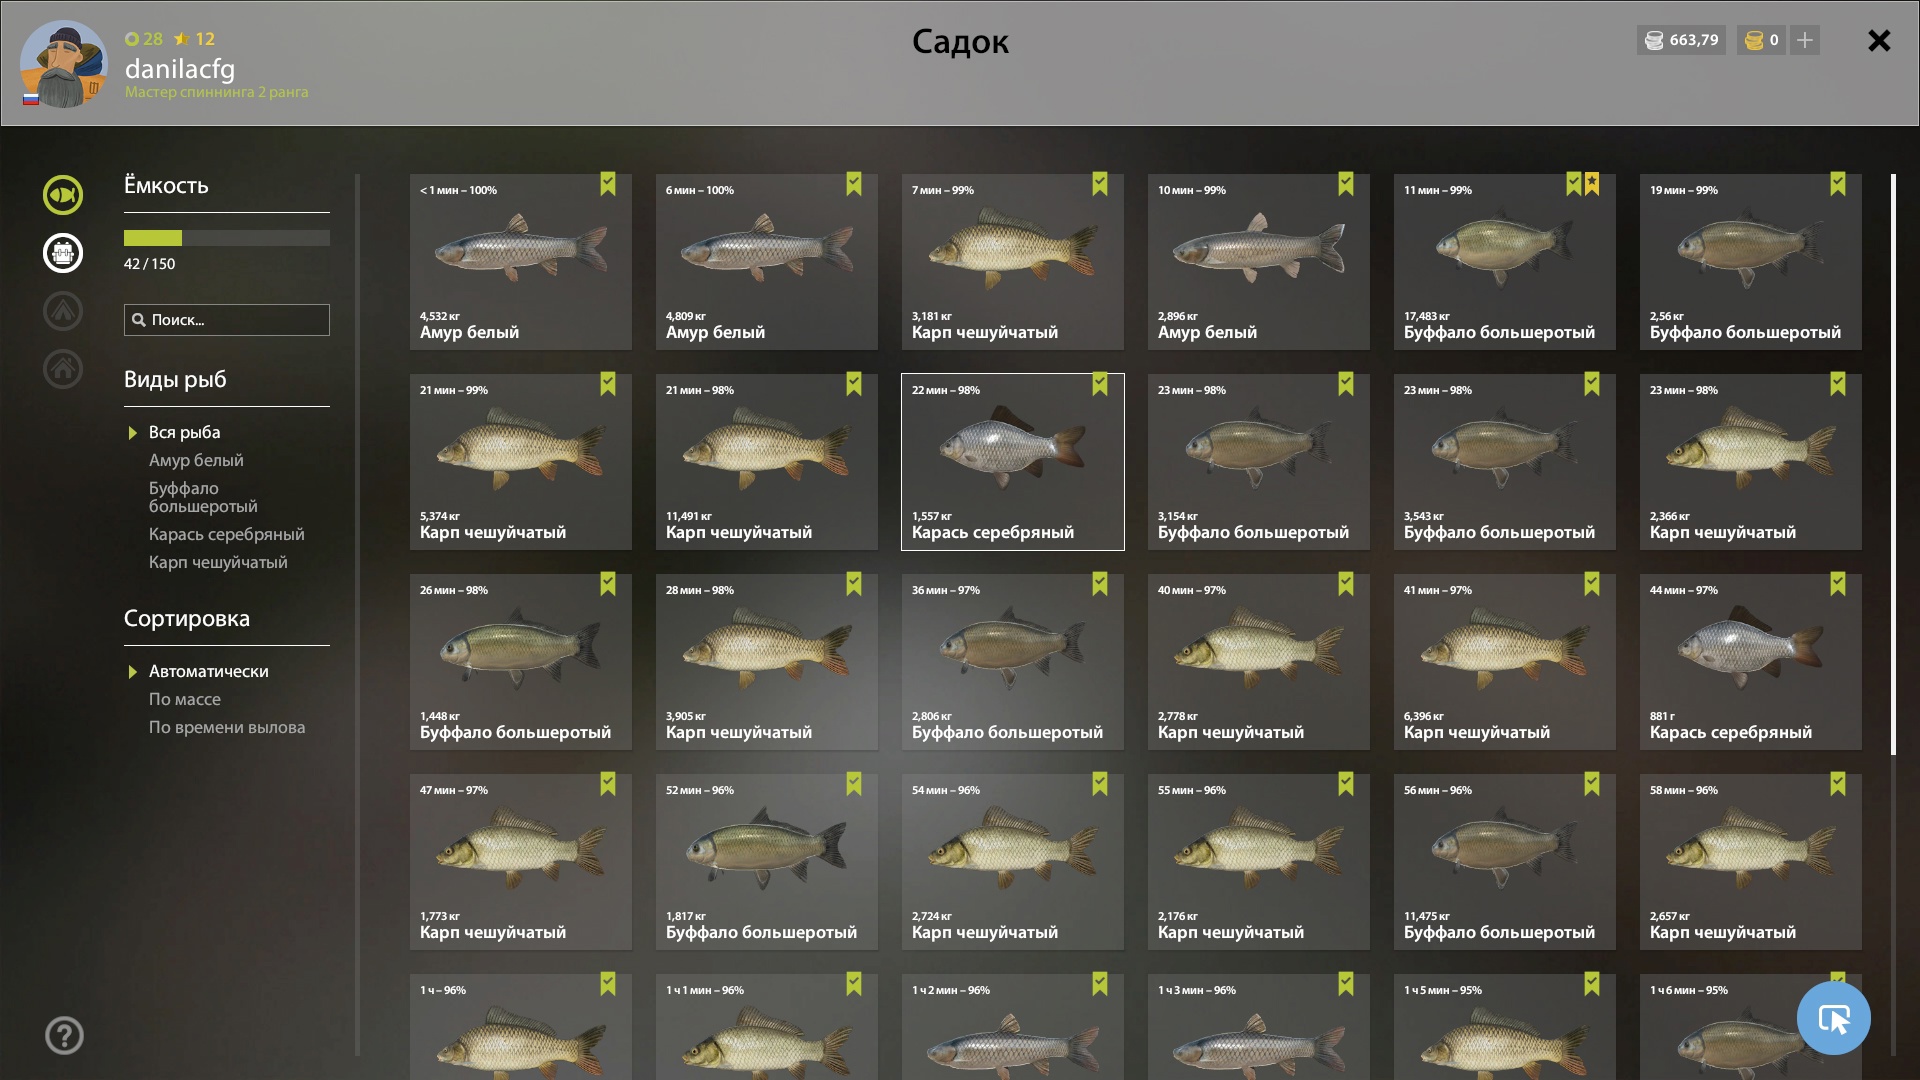Select Автоматически sorting option
The image size is (1920, 1080).
click(208, 671)
